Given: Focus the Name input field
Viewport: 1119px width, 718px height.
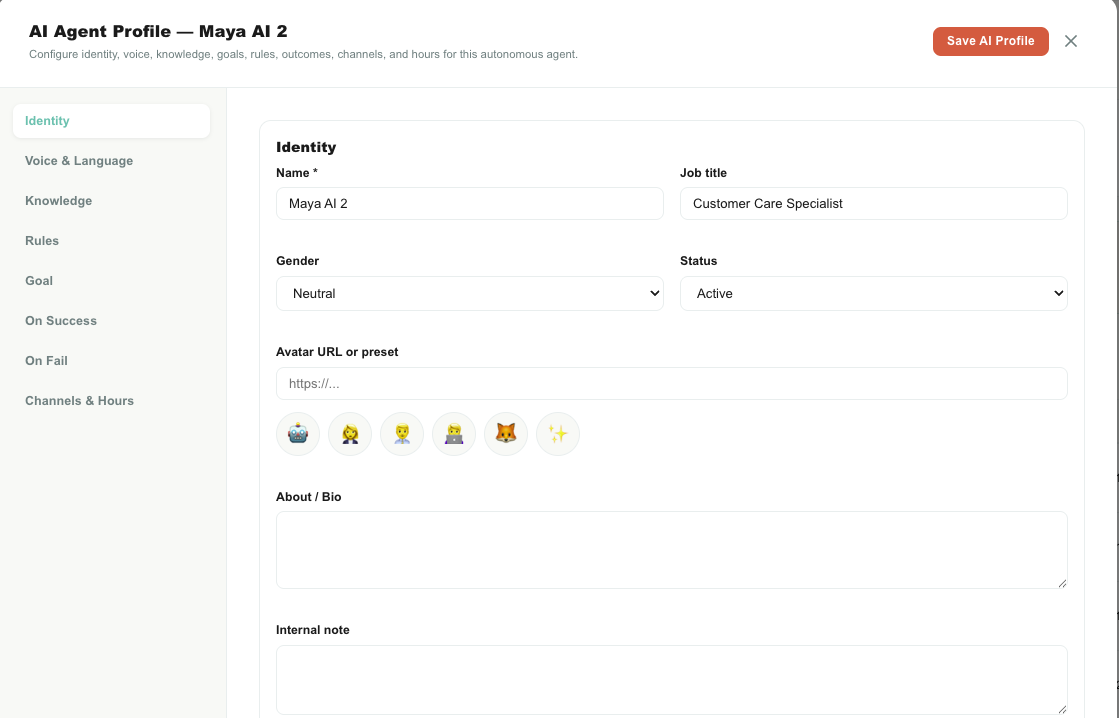Looking at the screenshot, I should [x=470, y=203].
